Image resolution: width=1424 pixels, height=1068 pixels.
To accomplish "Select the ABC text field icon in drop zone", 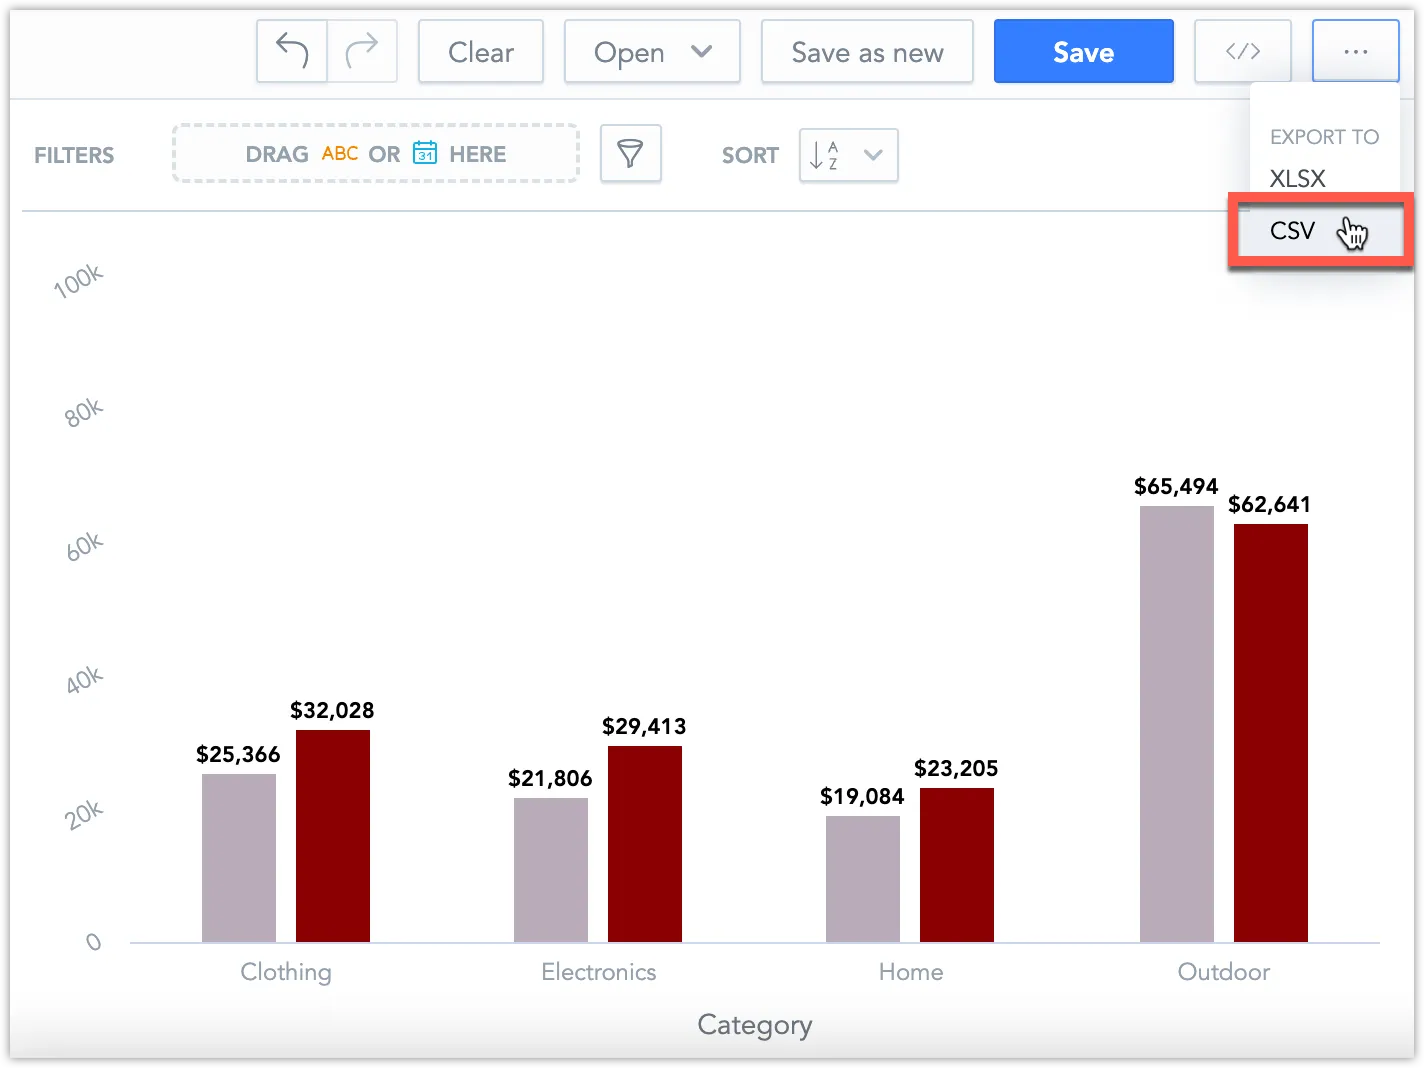I will (x=340, y=153).
